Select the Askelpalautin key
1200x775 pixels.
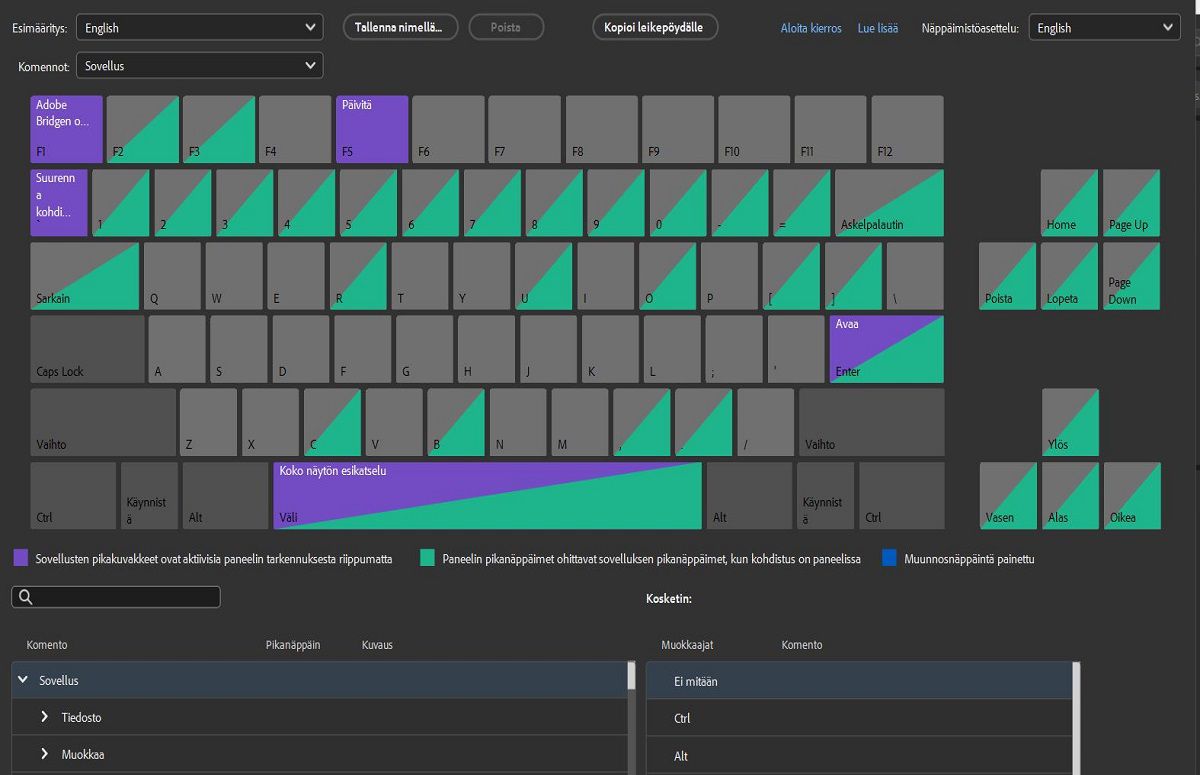click(890, 203)
